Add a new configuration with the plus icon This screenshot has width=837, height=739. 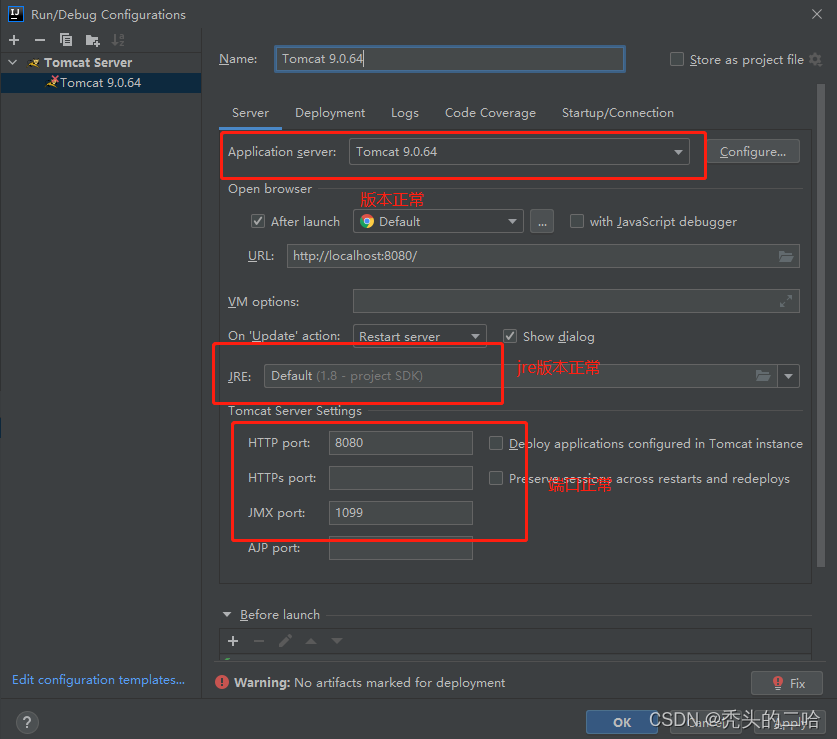(x=14, y=40)
